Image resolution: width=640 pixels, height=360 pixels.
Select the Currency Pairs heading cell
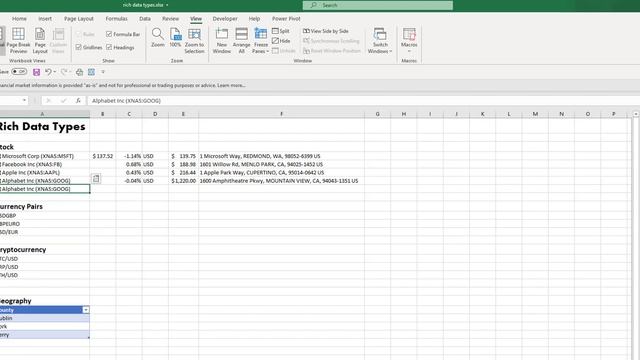44,207
